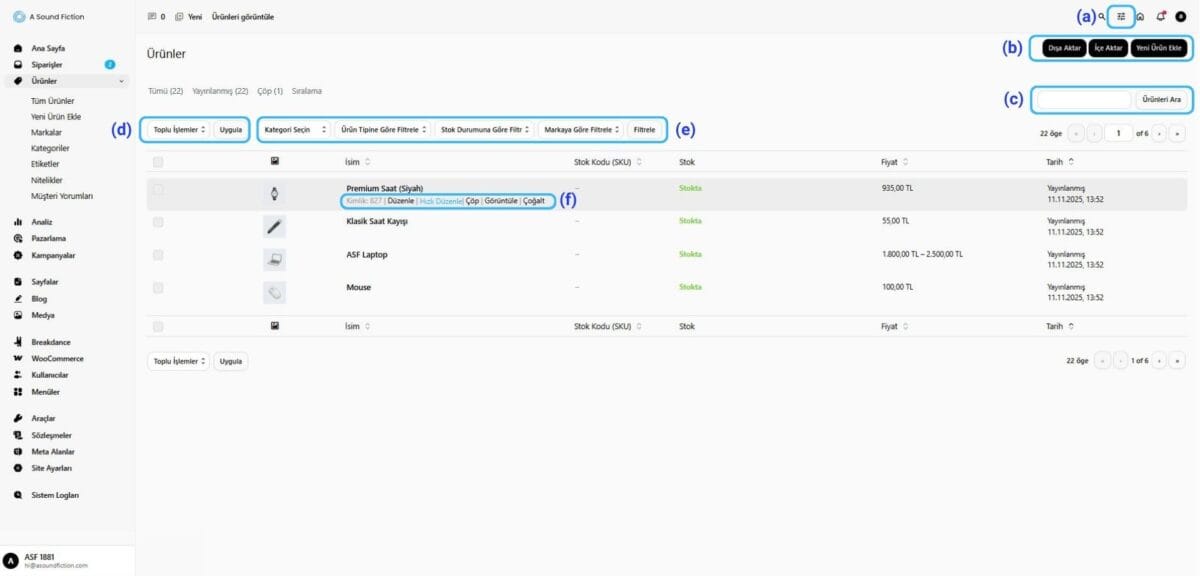Expand the top Toplu İşlemler dropdown
The width and height of the screenshot is (1200, 576).
click(178, 129)
